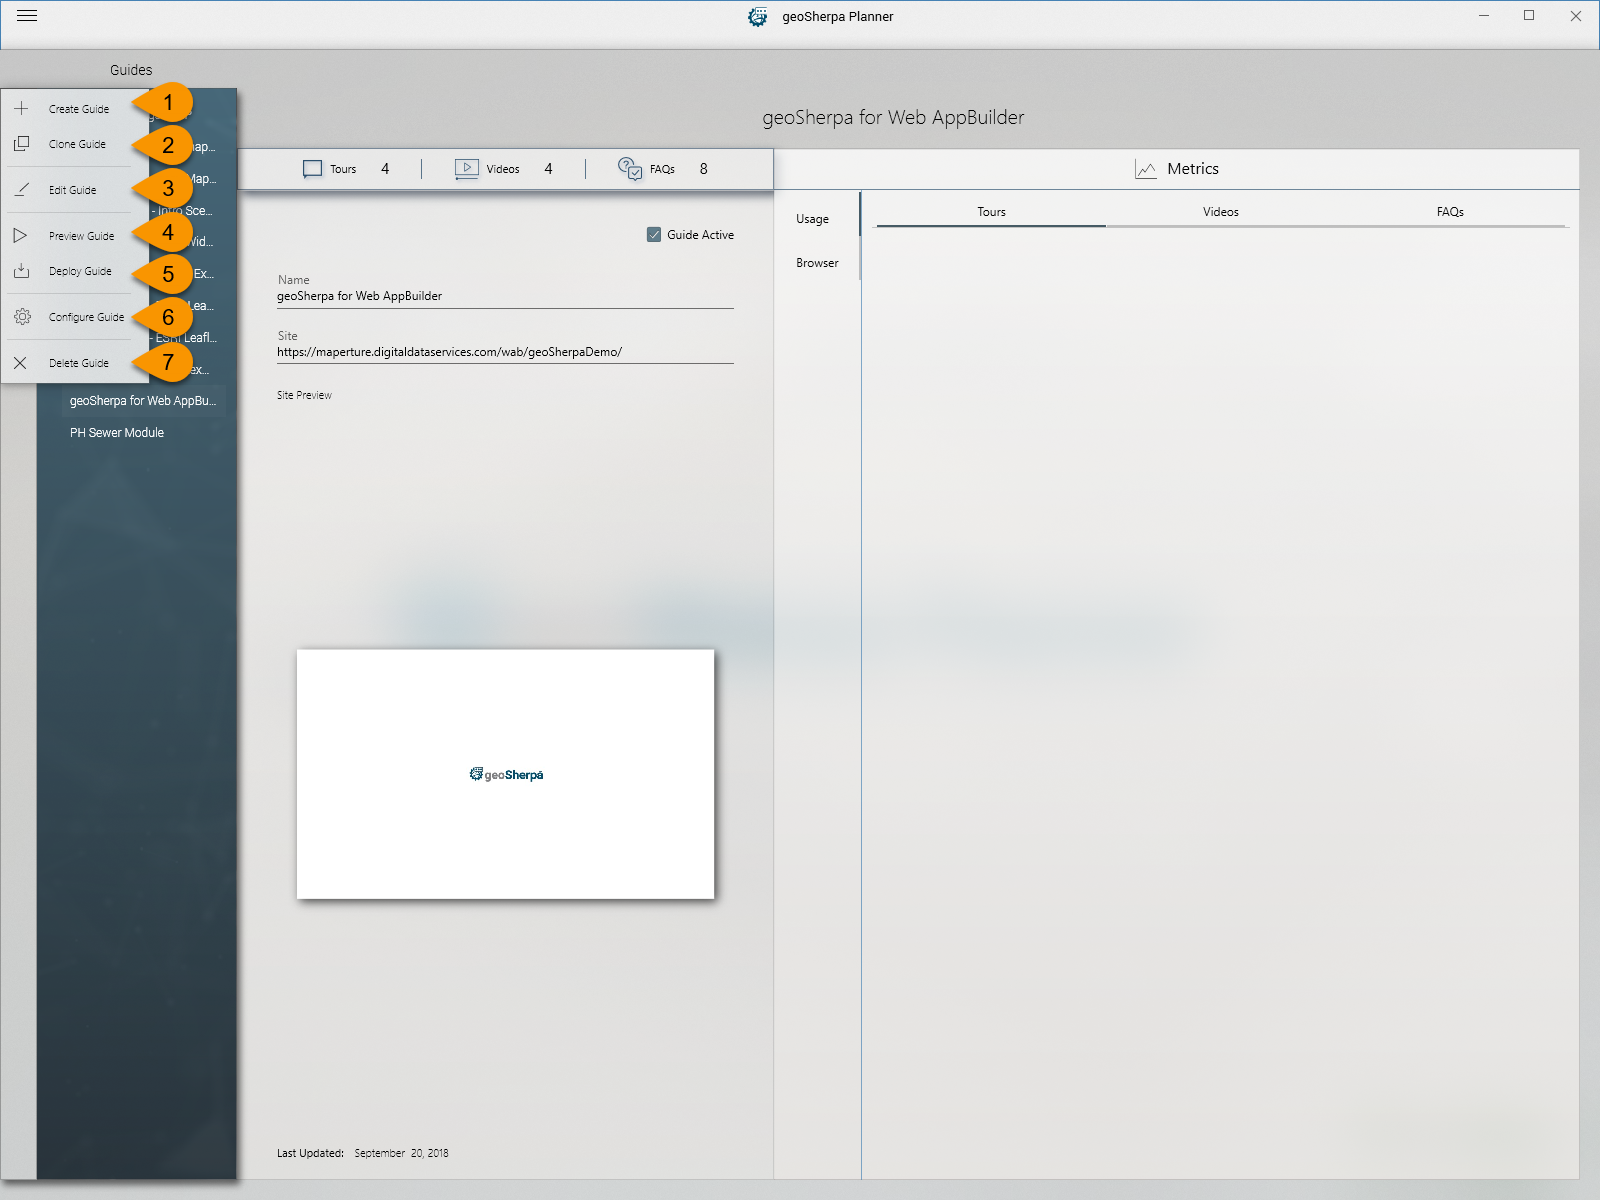Click the Tours speech bubble icon
1600x1200 pixels.
313,169
